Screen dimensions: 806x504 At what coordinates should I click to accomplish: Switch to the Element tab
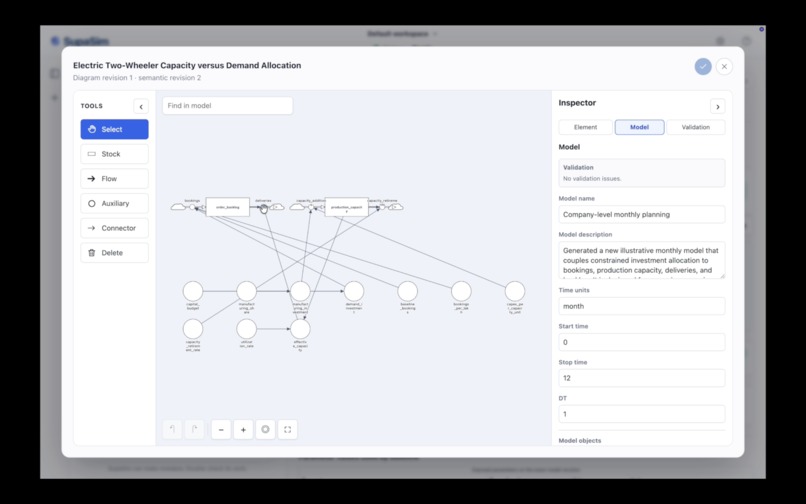point(585,127)
